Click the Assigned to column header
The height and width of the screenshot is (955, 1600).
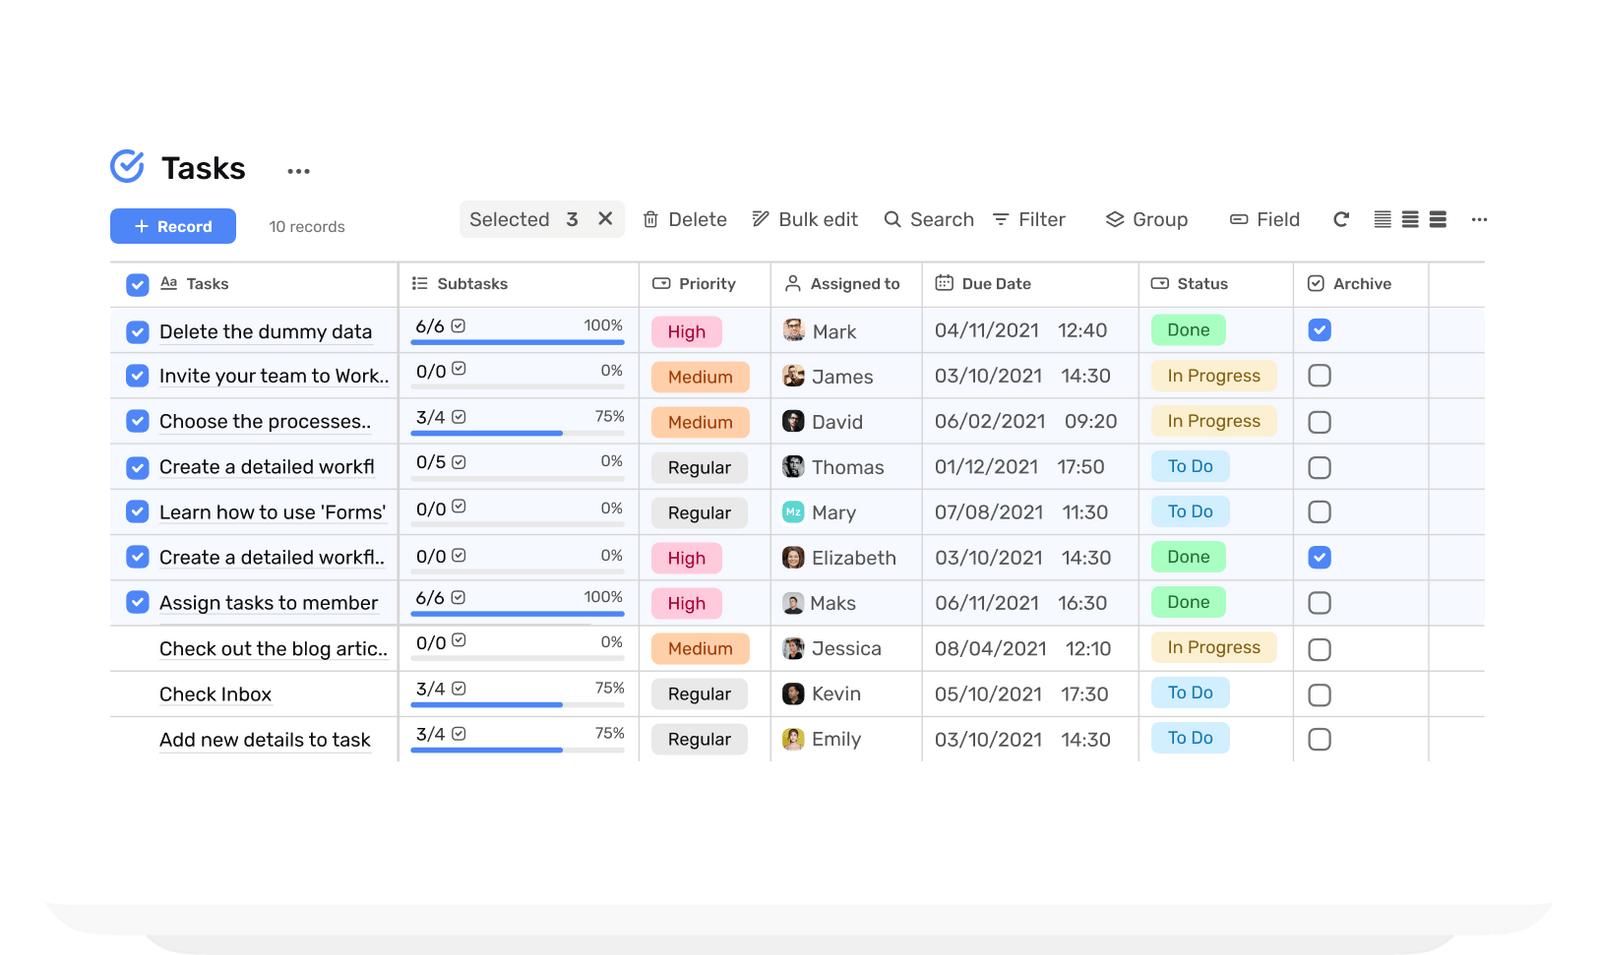pos(854,284)
